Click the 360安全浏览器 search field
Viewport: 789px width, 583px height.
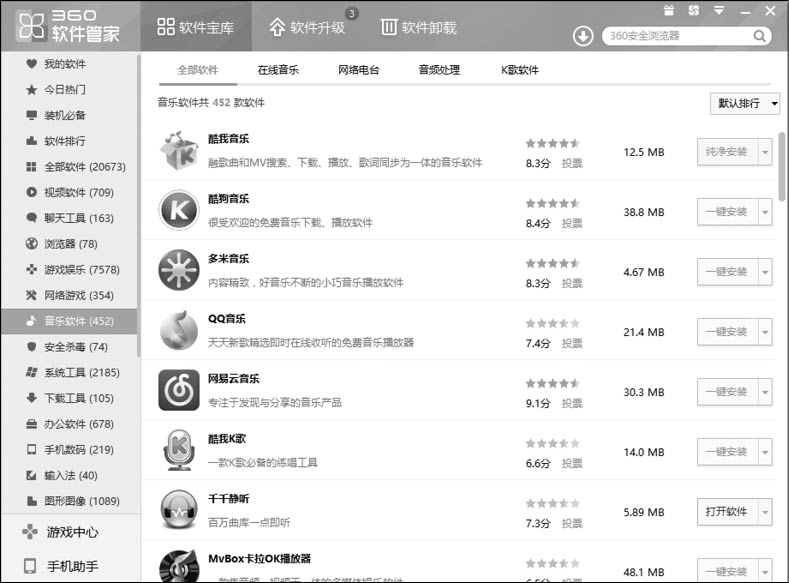pyautogui.click(x=677, y=36)
